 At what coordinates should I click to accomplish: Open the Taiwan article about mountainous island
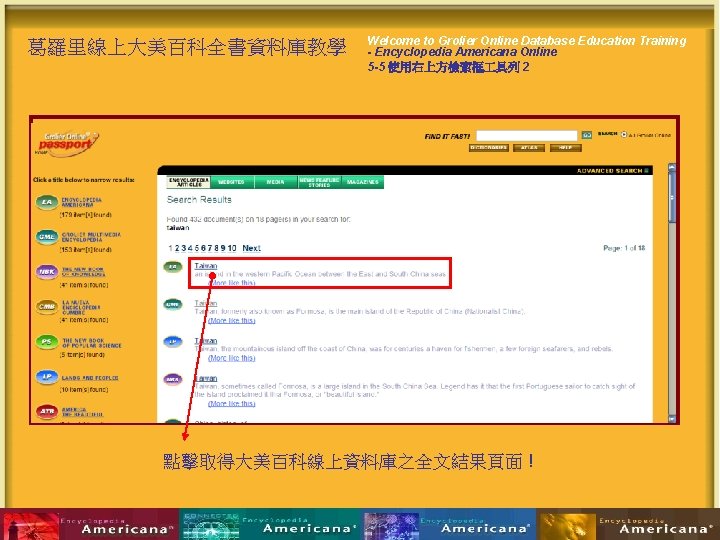click(x=206, y=341)
